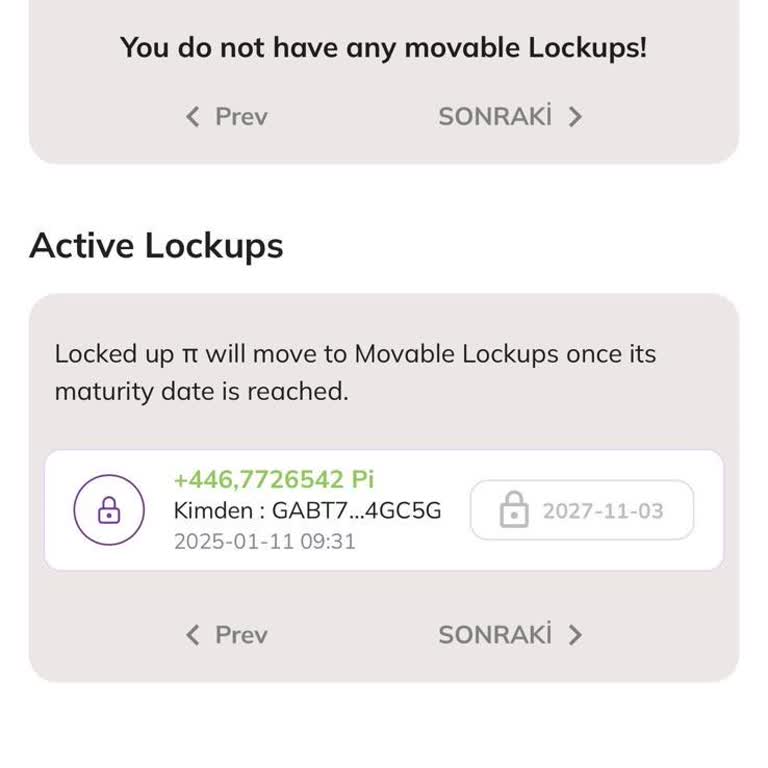Tap the gray lock icon beside 2027-11-03

pos(514,510)
